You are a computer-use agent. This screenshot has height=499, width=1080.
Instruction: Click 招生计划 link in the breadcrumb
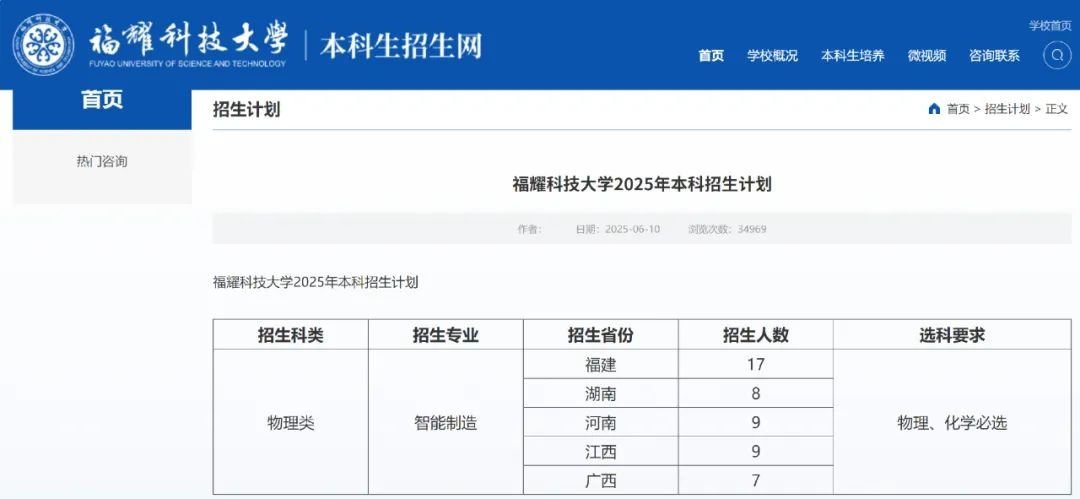[1007, 109]
